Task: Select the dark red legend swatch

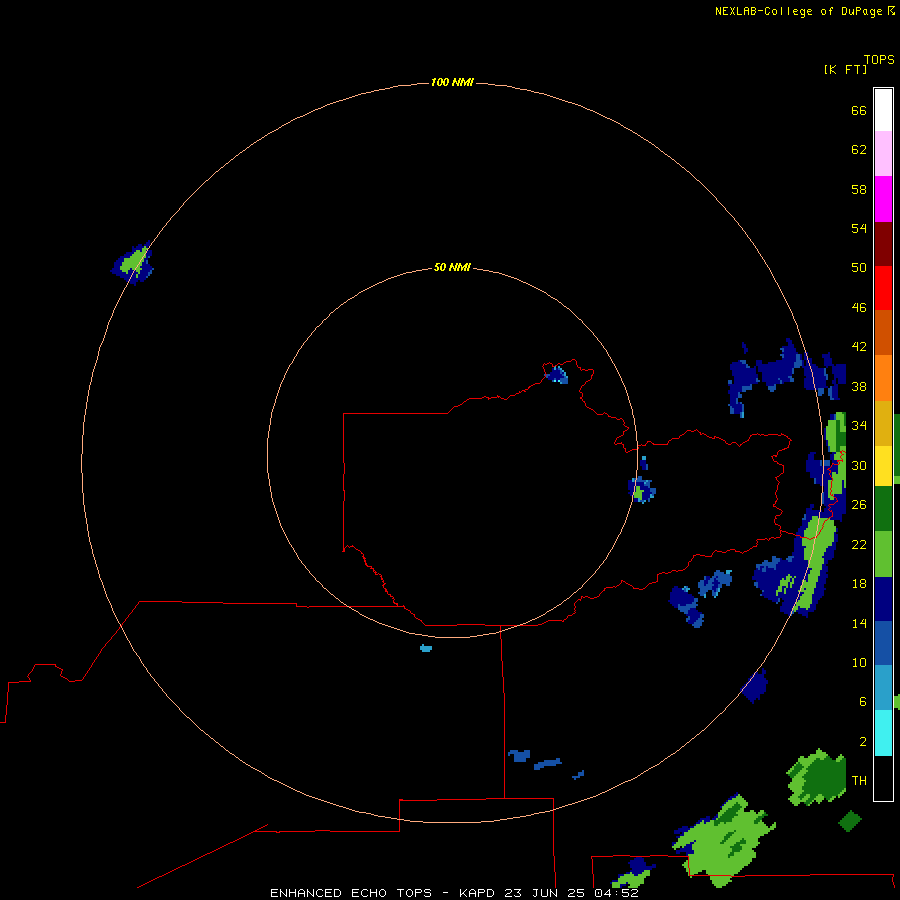Action: [883, 243]
